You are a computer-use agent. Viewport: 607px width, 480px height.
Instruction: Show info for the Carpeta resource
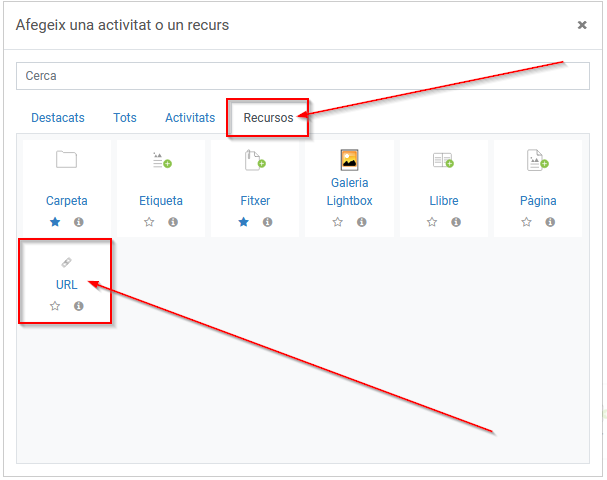(79, 222)
